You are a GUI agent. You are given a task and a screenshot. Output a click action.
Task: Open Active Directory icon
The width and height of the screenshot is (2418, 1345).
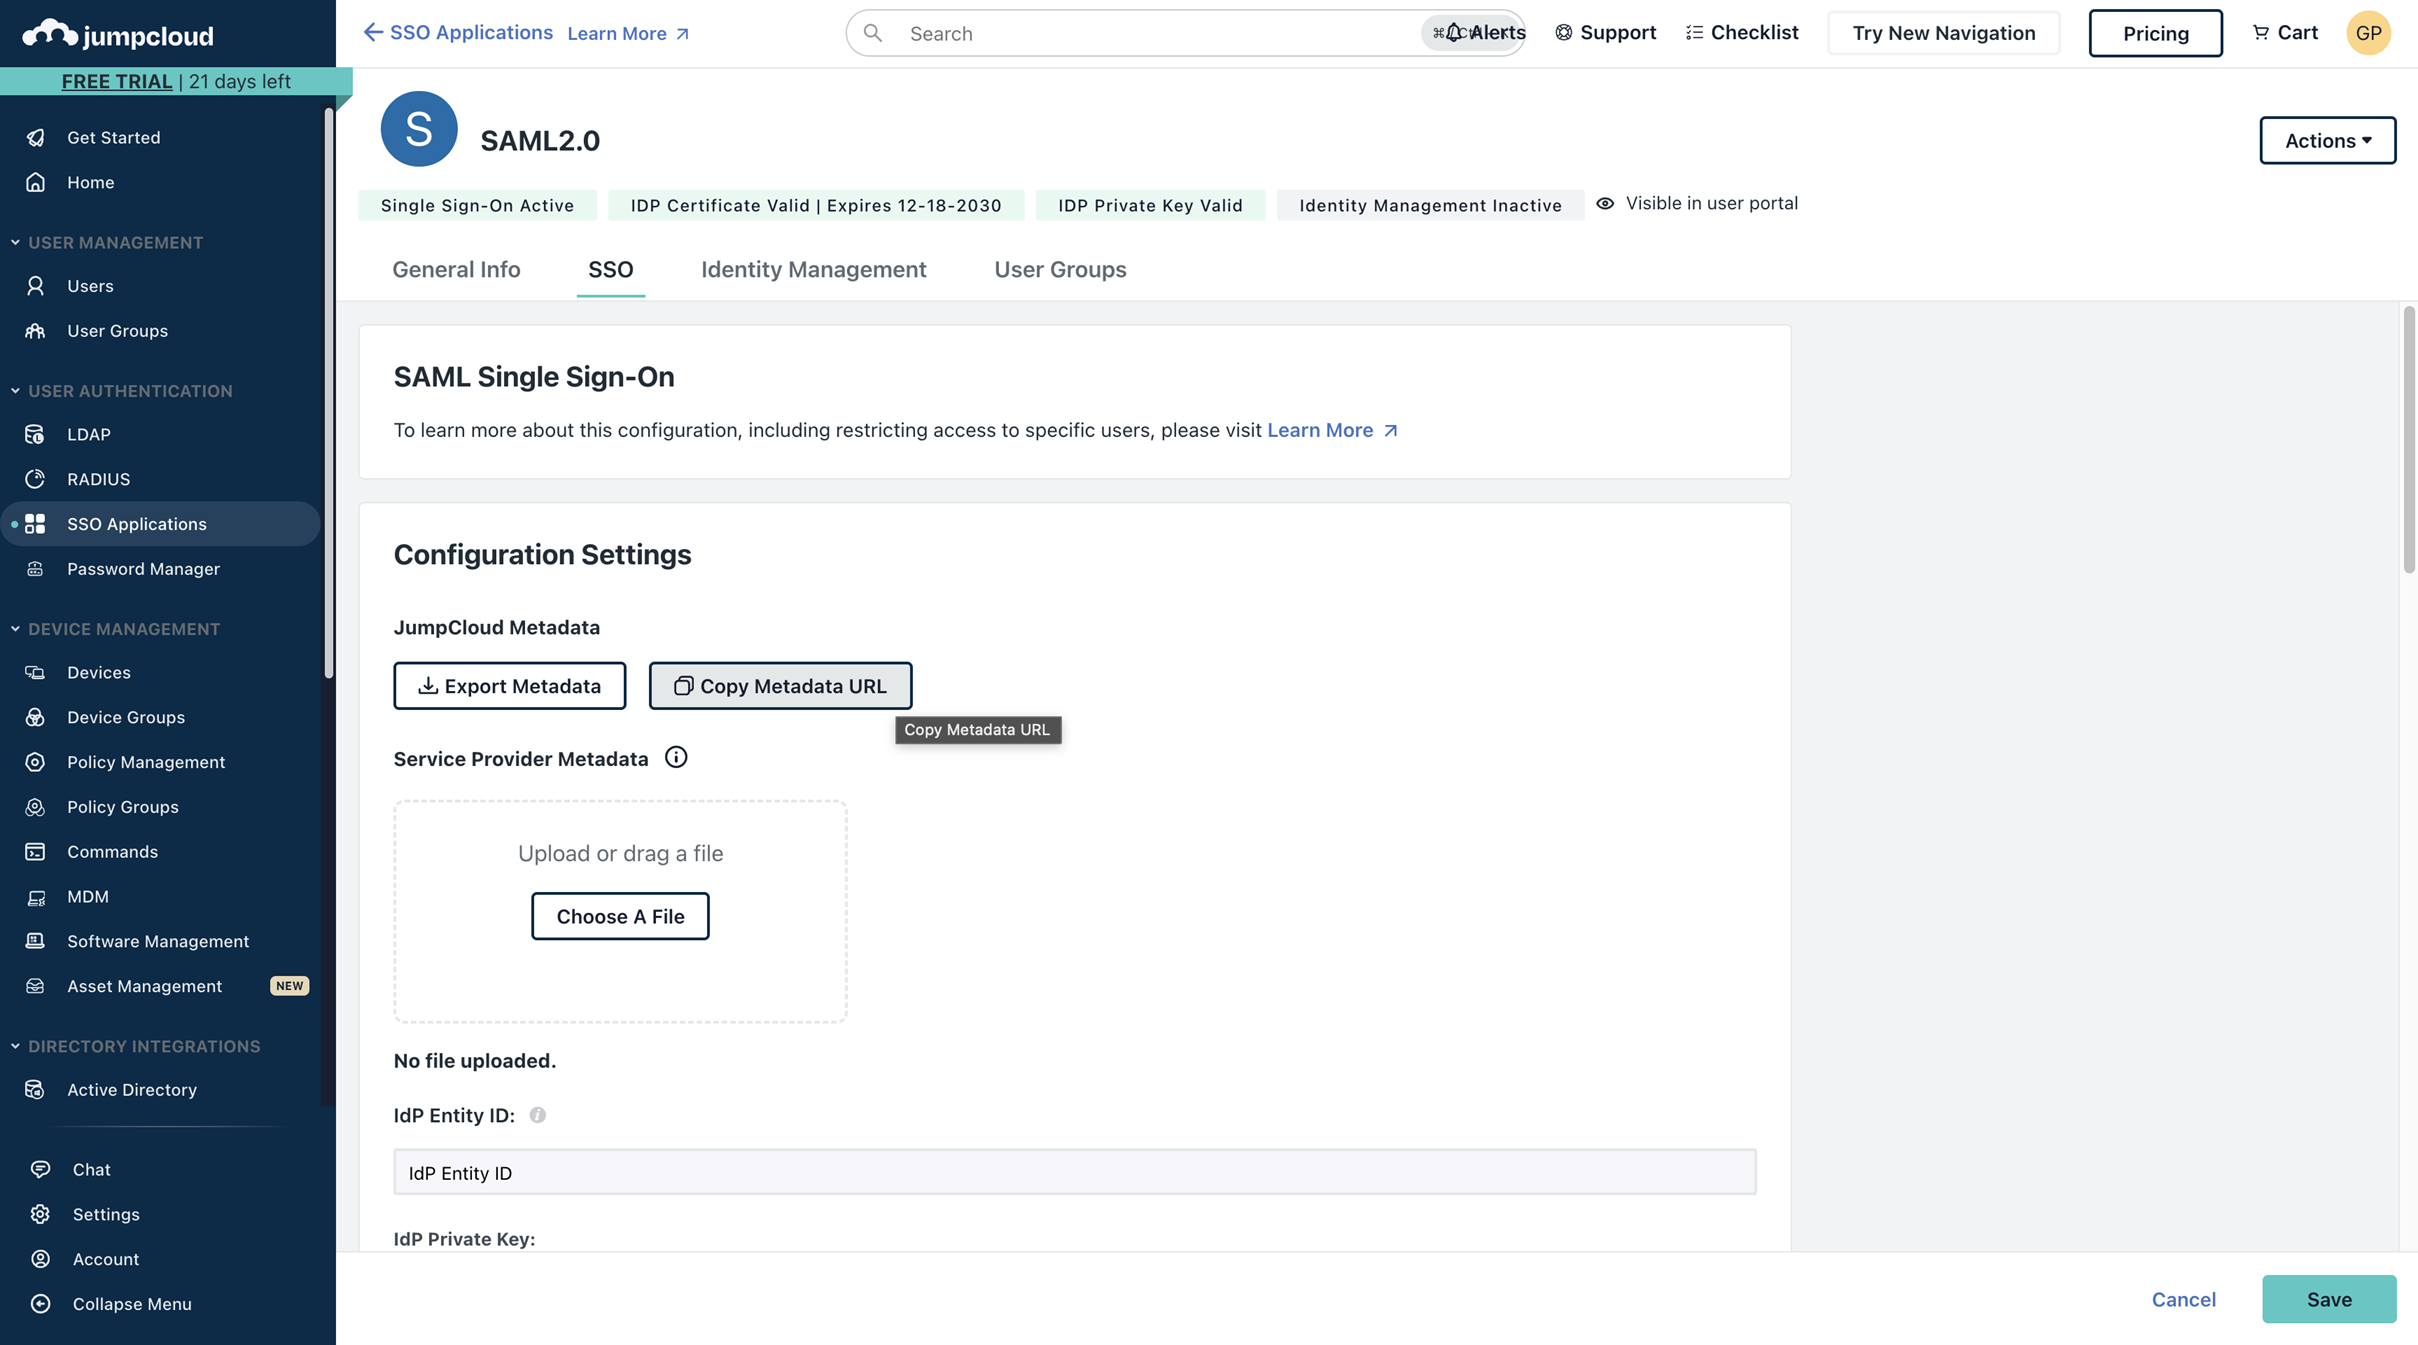[36, 1090]
